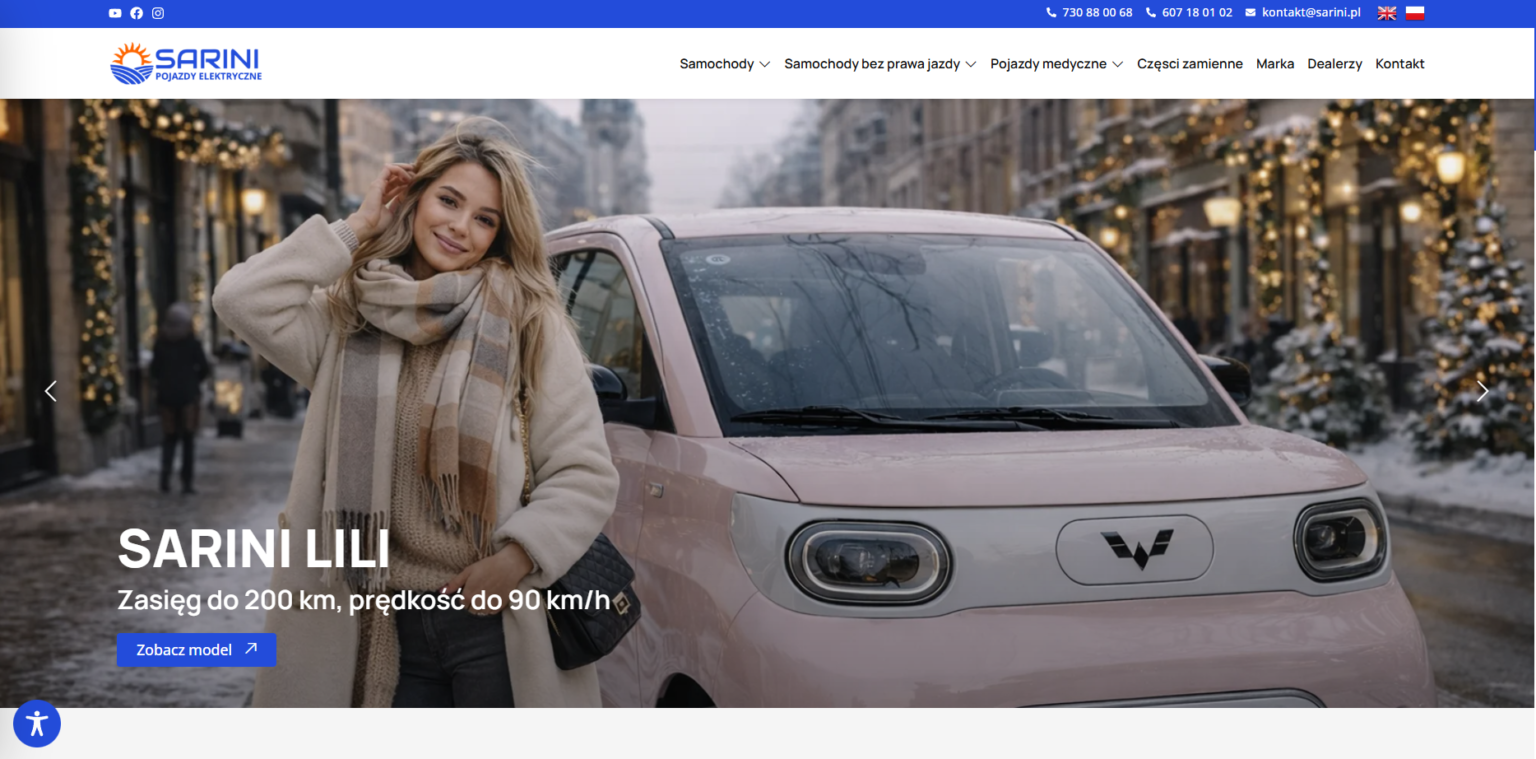
Task: Go to the next slide arrow
Action: click(1483, 391)
